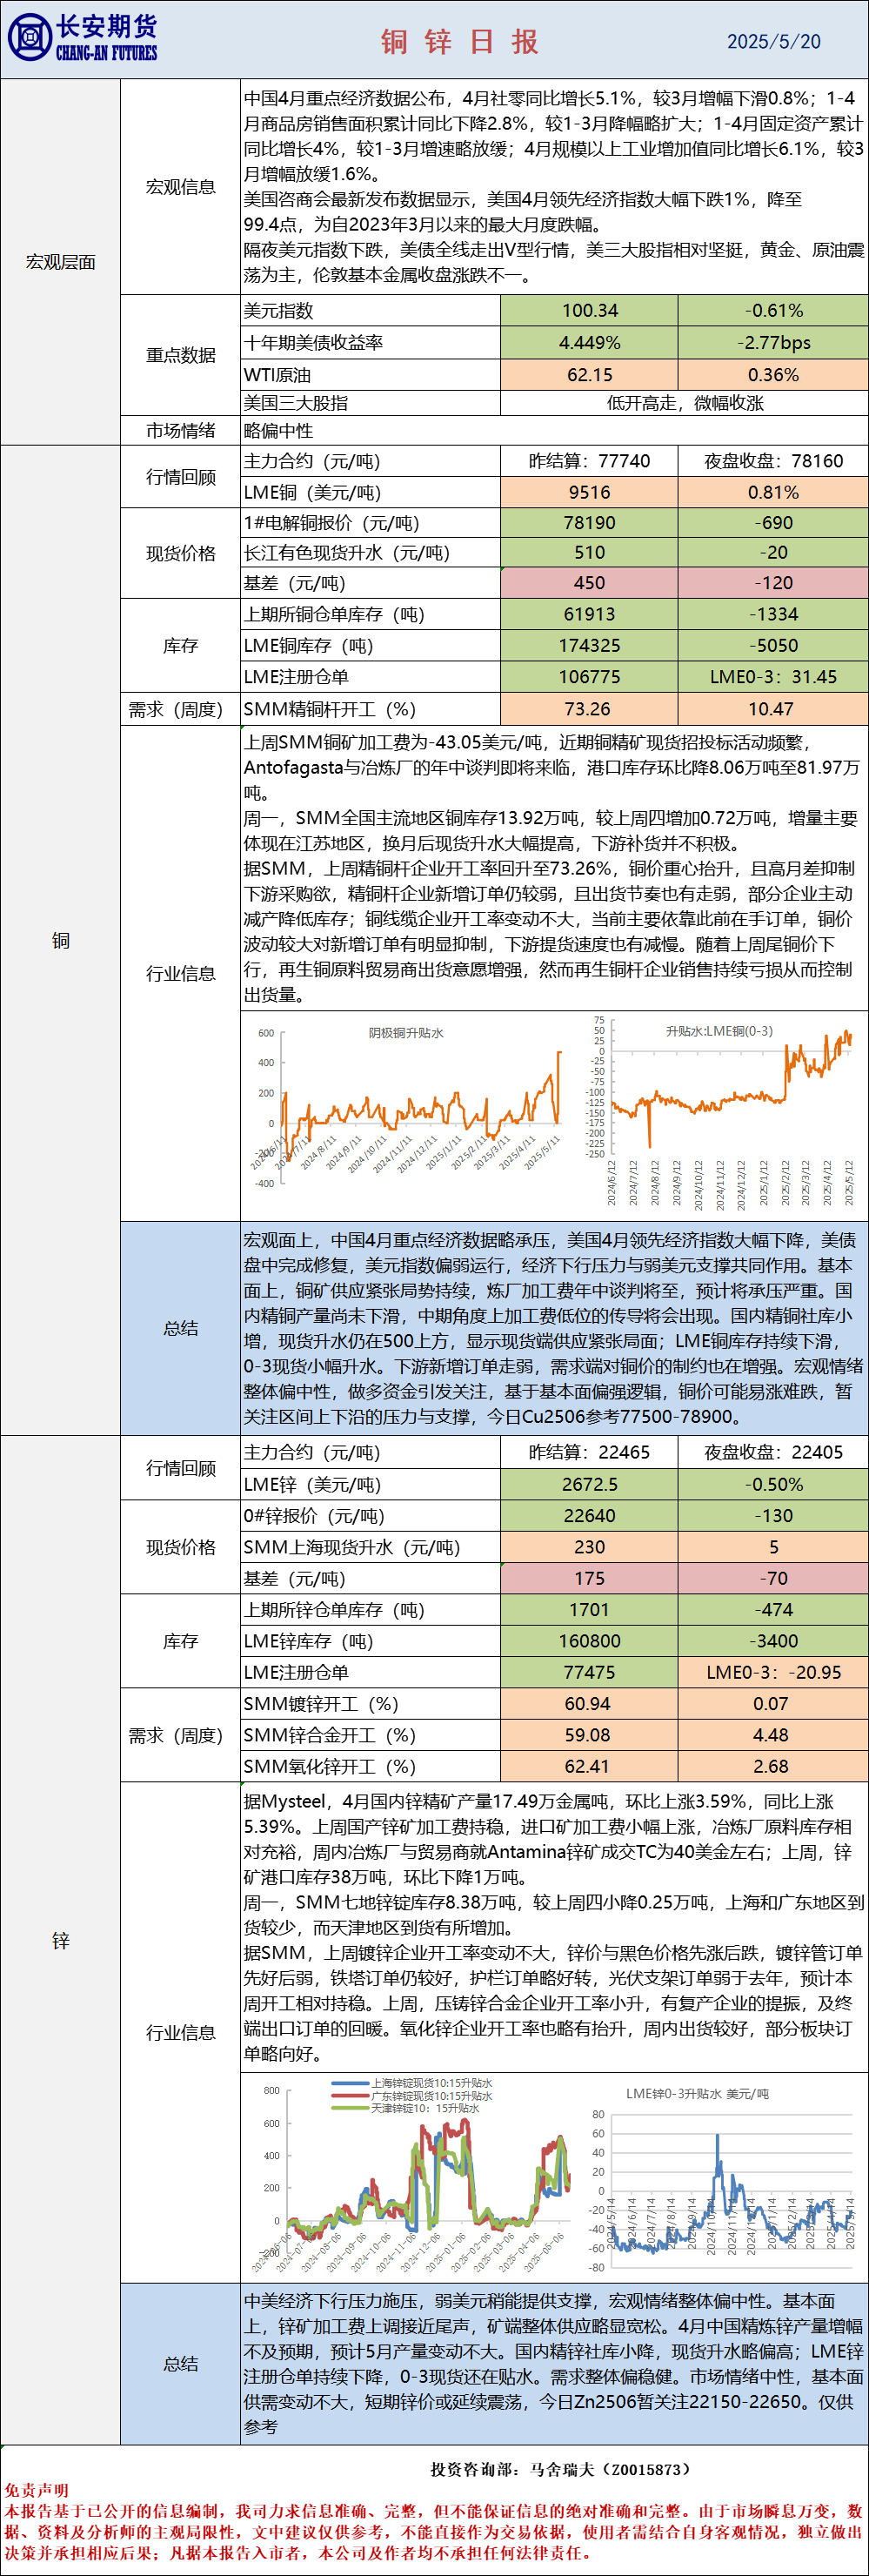Click the 天津锌锭10：15升贴水 legend entry
This screenshot has width=869, height=2576.
point(406,2107)
